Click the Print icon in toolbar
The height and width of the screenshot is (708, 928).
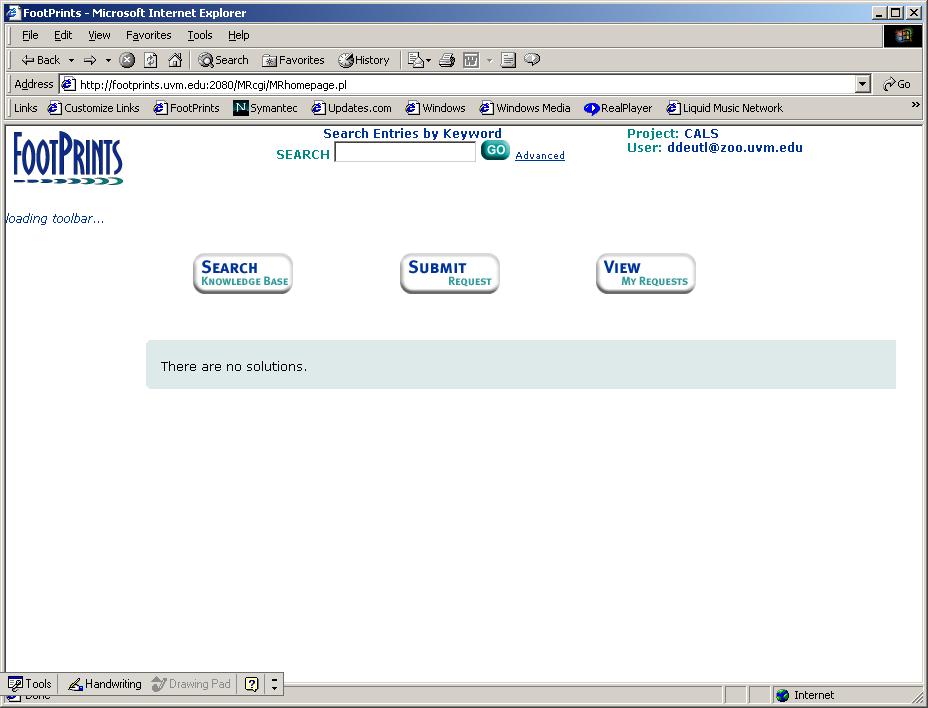447,60
